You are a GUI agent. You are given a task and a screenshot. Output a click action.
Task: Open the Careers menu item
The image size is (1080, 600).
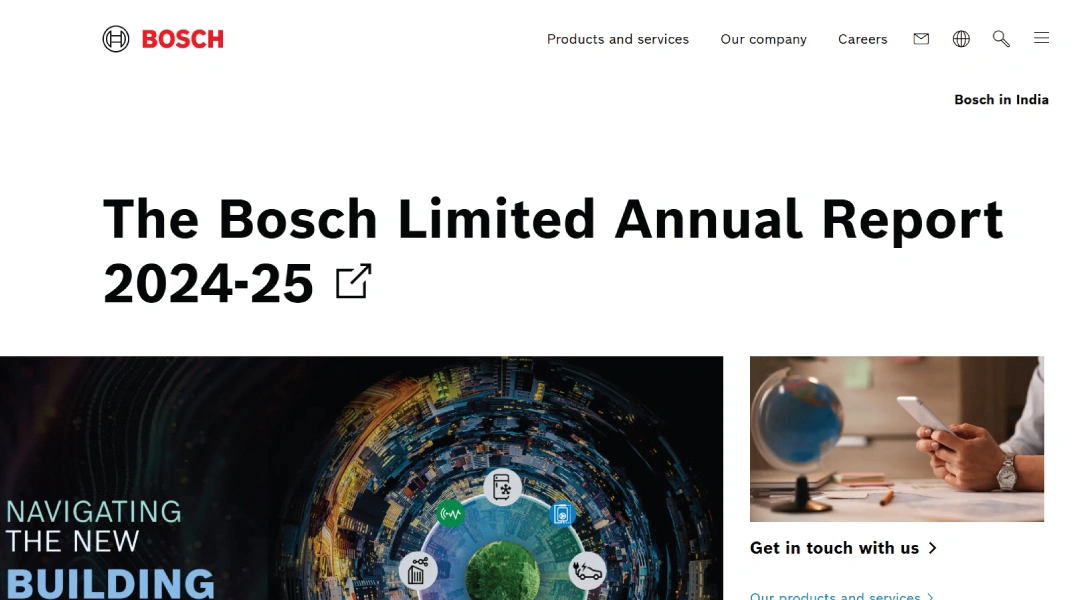(x=862, y=39)
